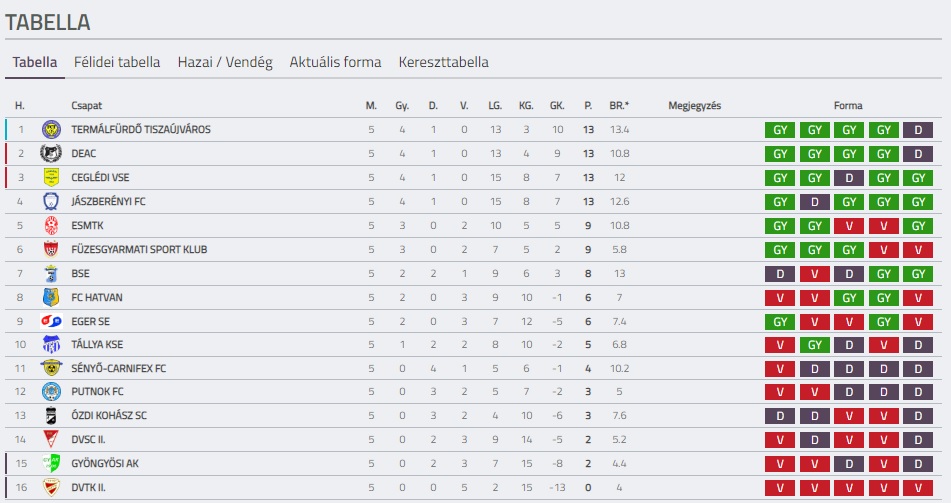Click the DVTK II. team crest
Viewport: 951px width, 503px height.
51,487
